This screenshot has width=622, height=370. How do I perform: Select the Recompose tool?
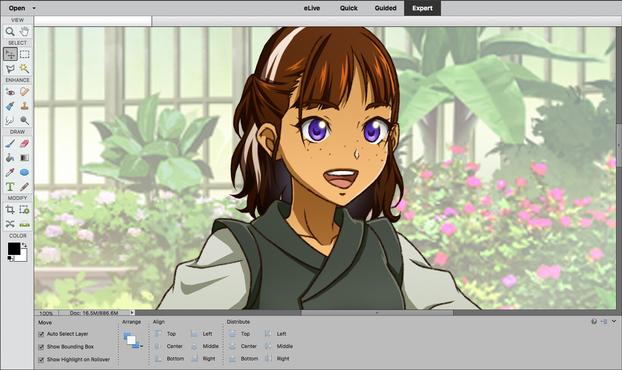click(x=24, y=209)
